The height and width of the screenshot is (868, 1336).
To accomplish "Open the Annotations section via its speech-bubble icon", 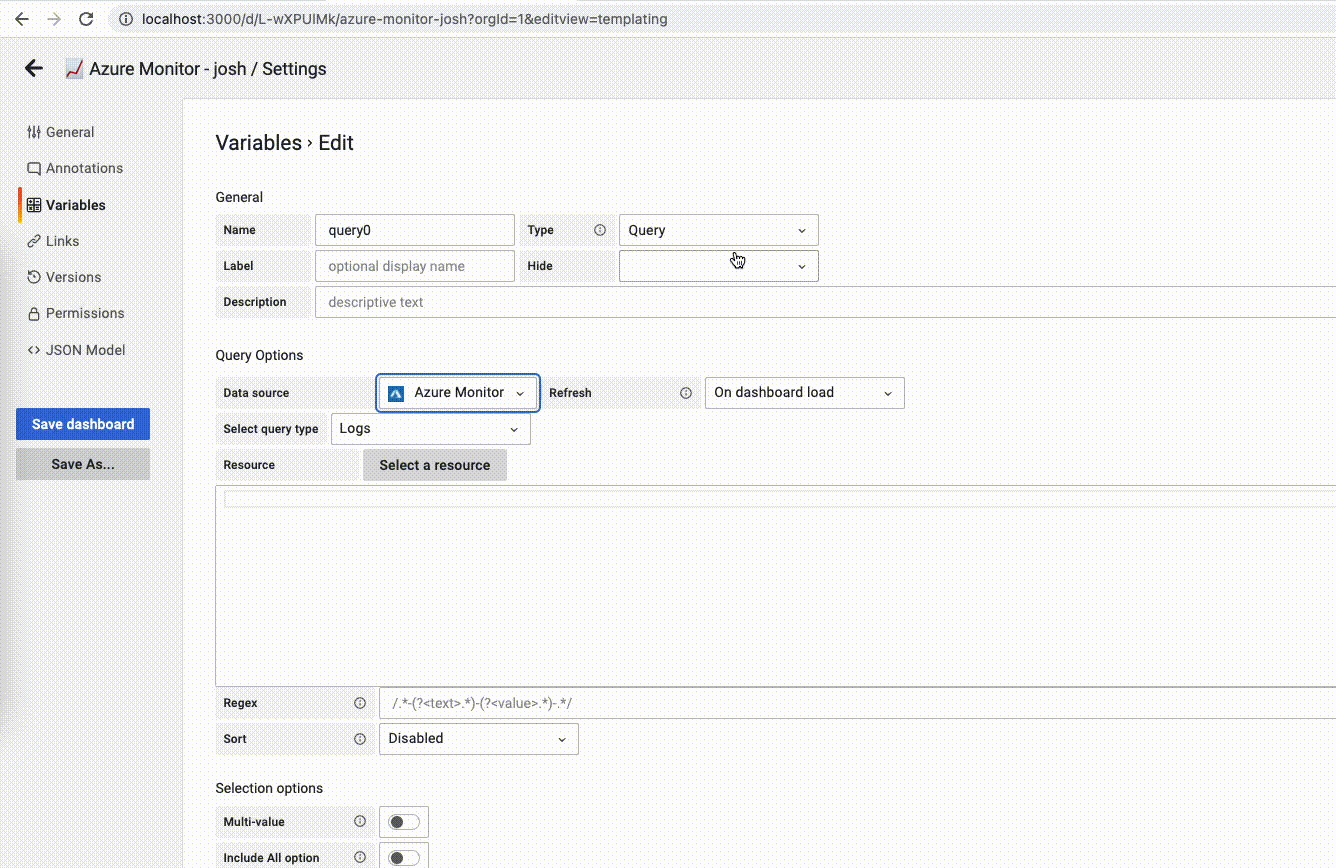I will click(x=34, y=168).
